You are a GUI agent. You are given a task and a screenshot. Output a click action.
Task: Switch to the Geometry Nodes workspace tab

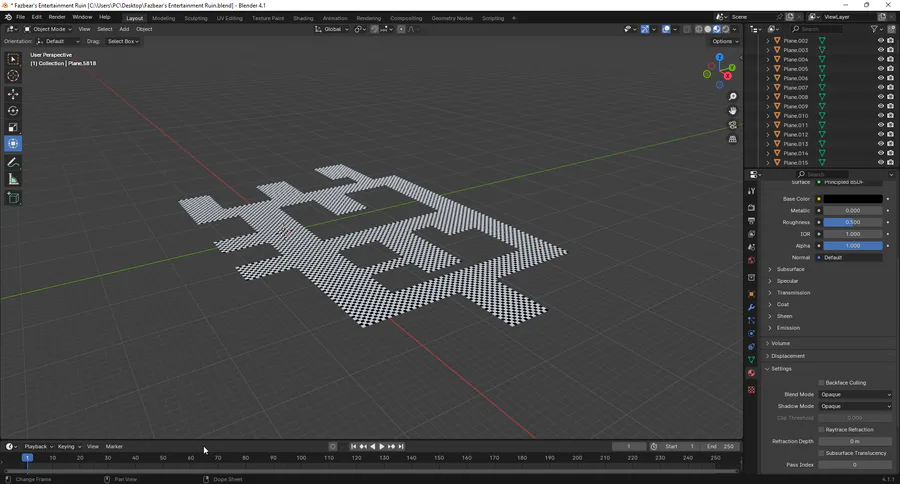452,18
